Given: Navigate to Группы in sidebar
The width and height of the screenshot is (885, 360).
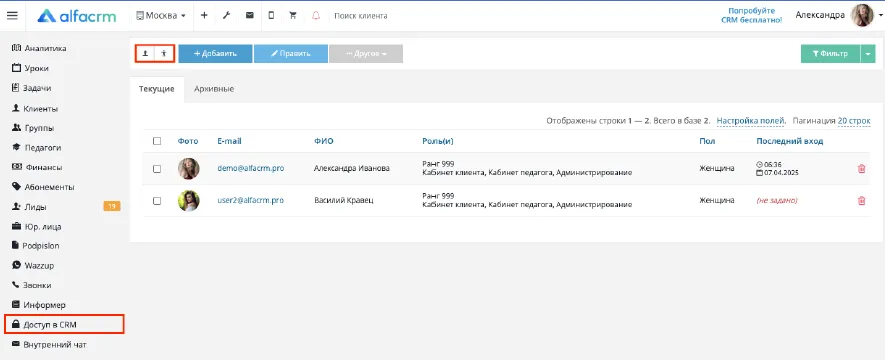Looking at the screenshot, I should [33, 128].
